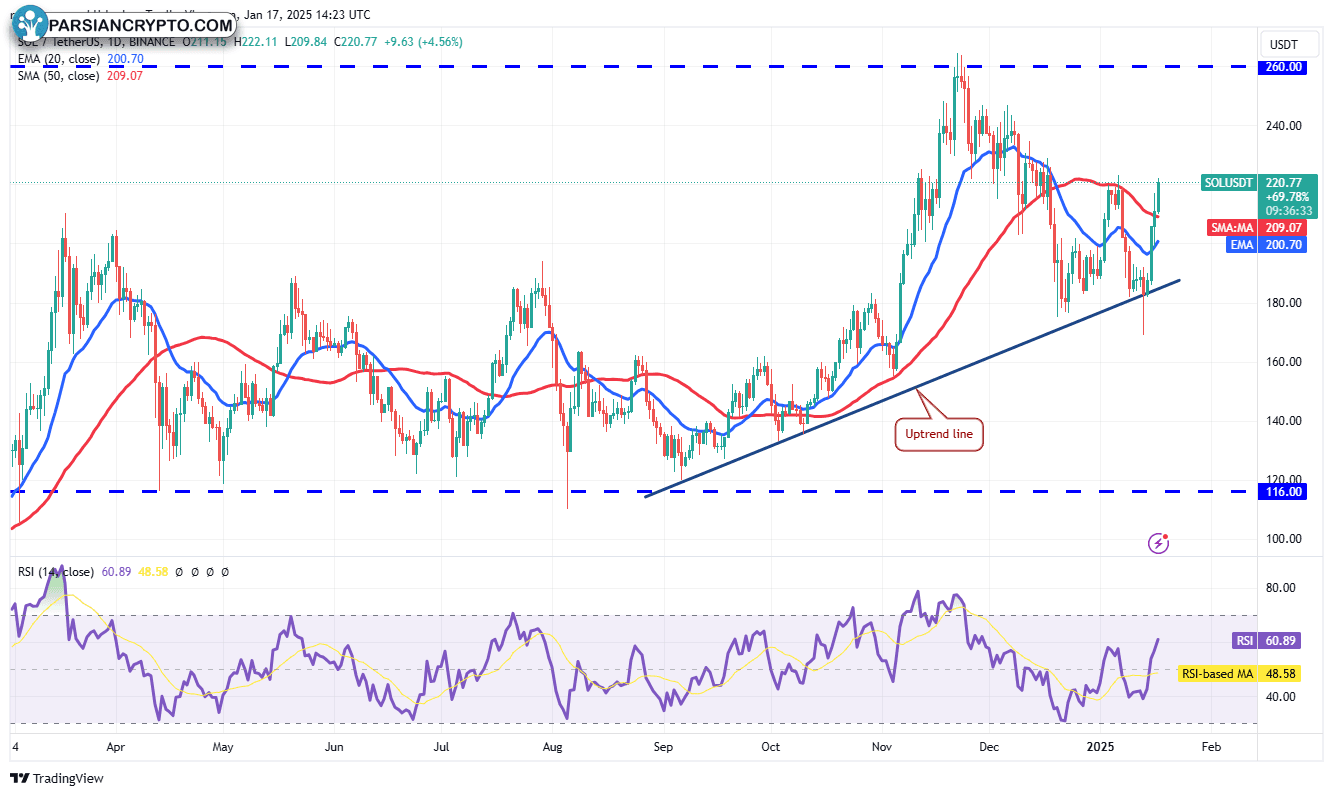This screenshot has height=796, width=1333.
Task: Click the purple 60.89 value in RSI legend
Action: (116, 572)
